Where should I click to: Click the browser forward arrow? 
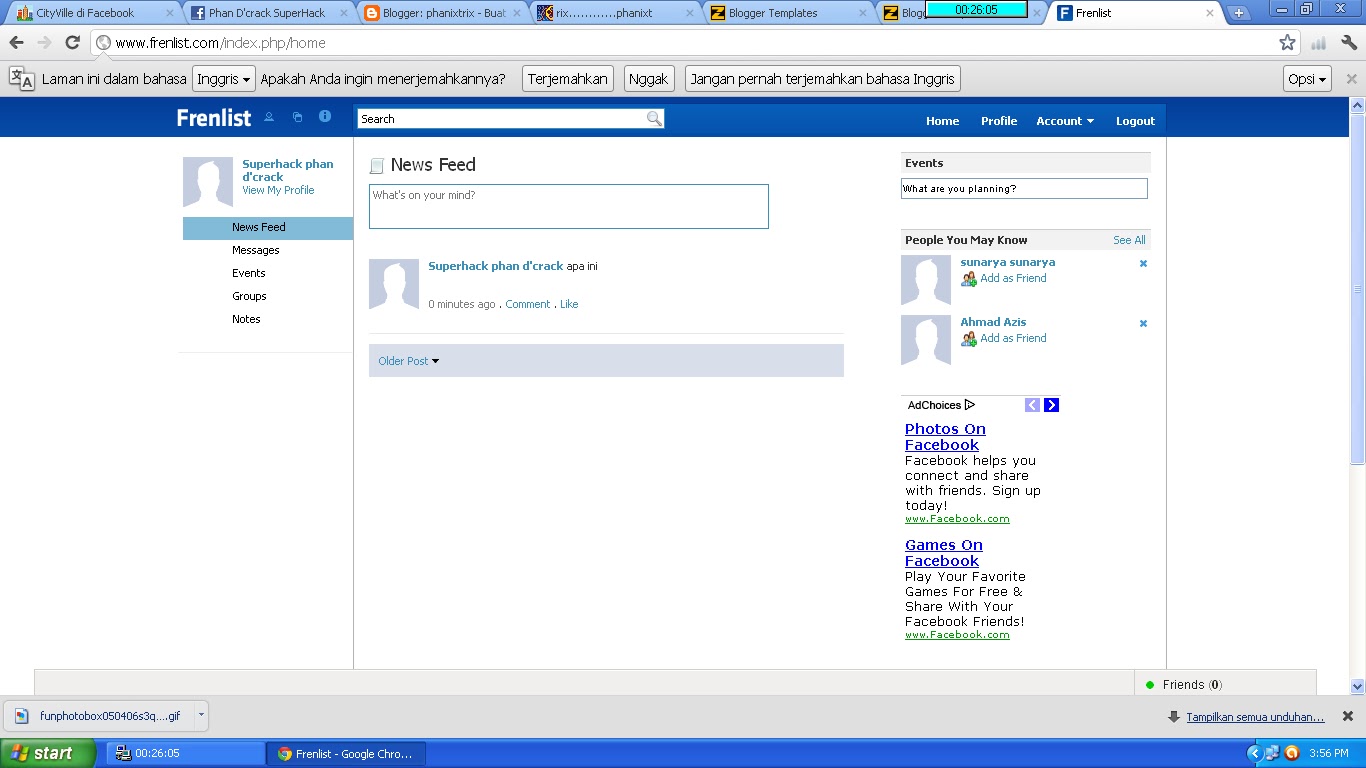pos(44,42)
